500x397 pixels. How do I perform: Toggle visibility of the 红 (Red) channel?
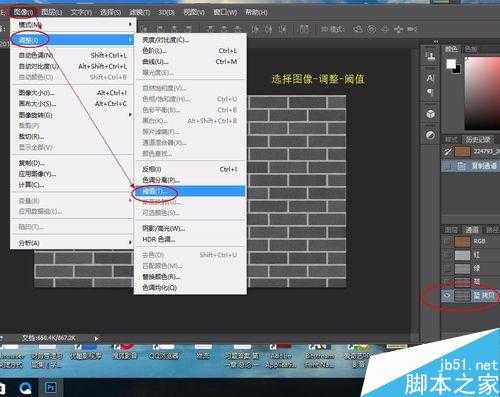(x=447, y=255)
